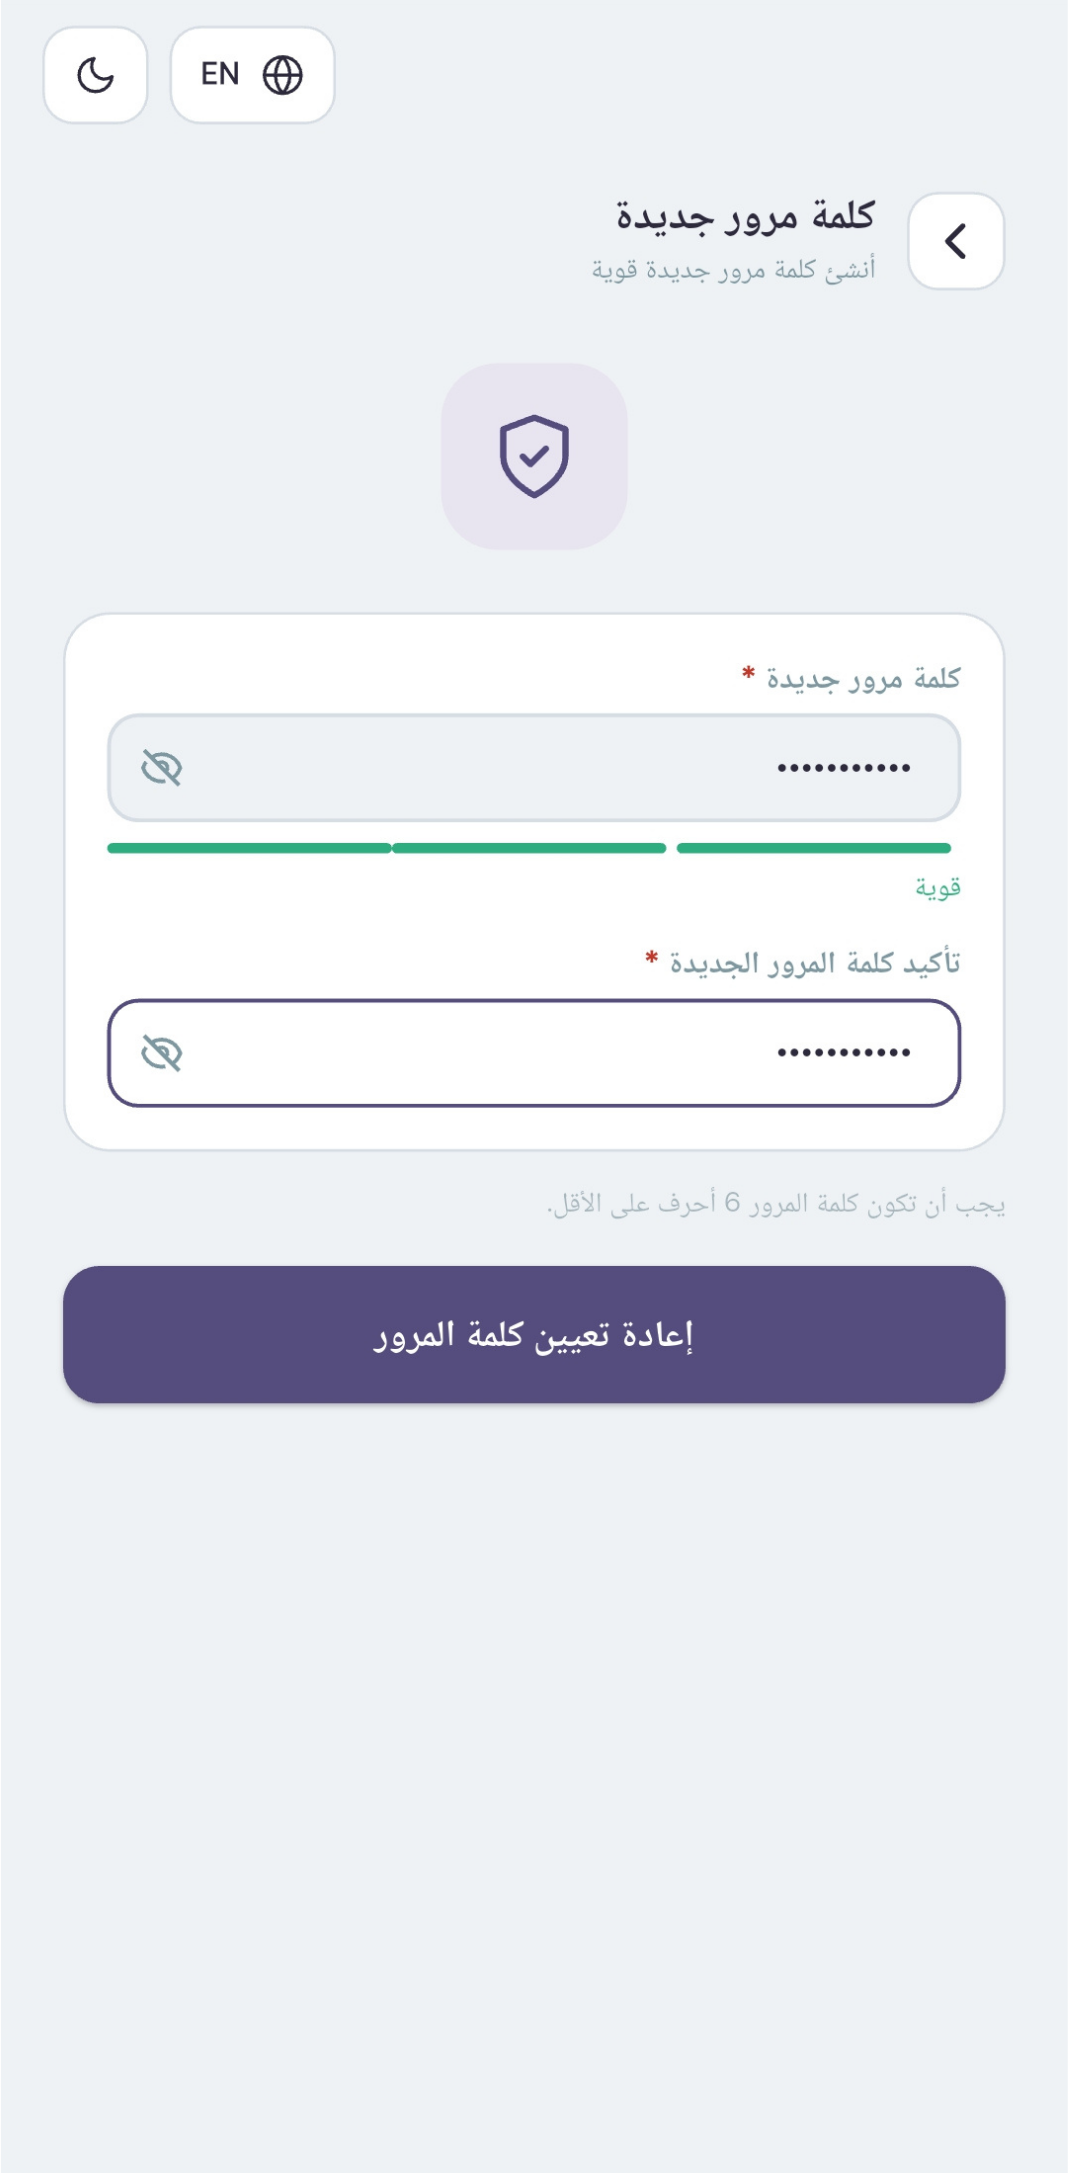Click the shield checkmark icon
The width and height of the screenshot is (1069, 2173).
pos(534,456)
